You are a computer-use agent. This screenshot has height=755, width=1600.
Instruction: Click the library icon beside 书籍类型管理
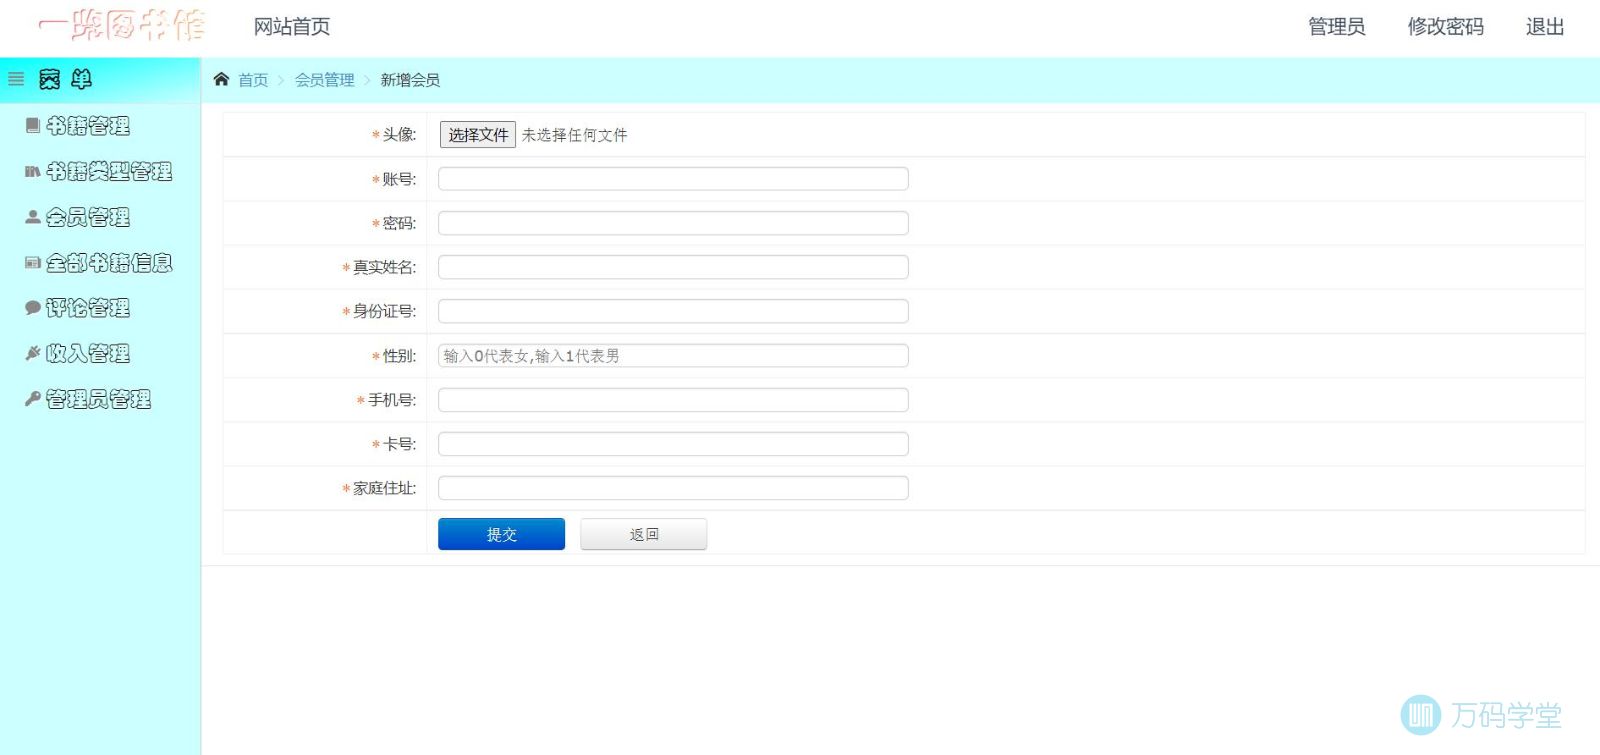[x=33, y=171]
